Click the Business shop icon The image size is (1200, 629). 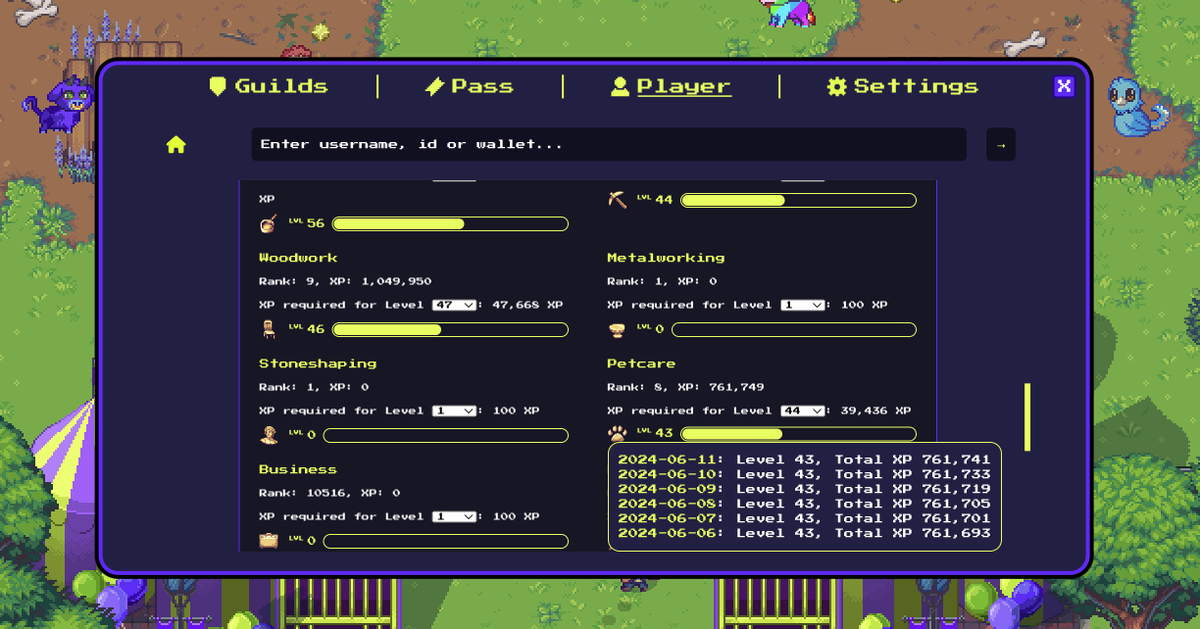pos(268,540)
